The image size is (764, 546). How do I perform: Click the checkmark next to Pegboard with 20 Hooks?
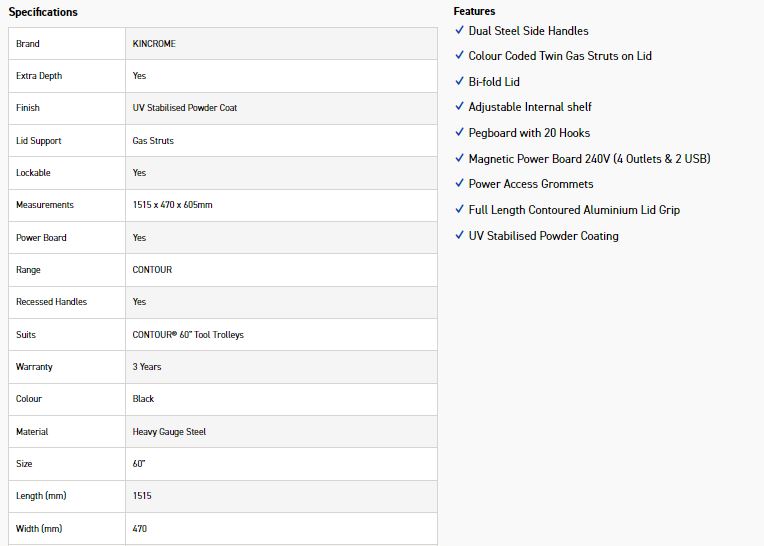coord(459,132)
